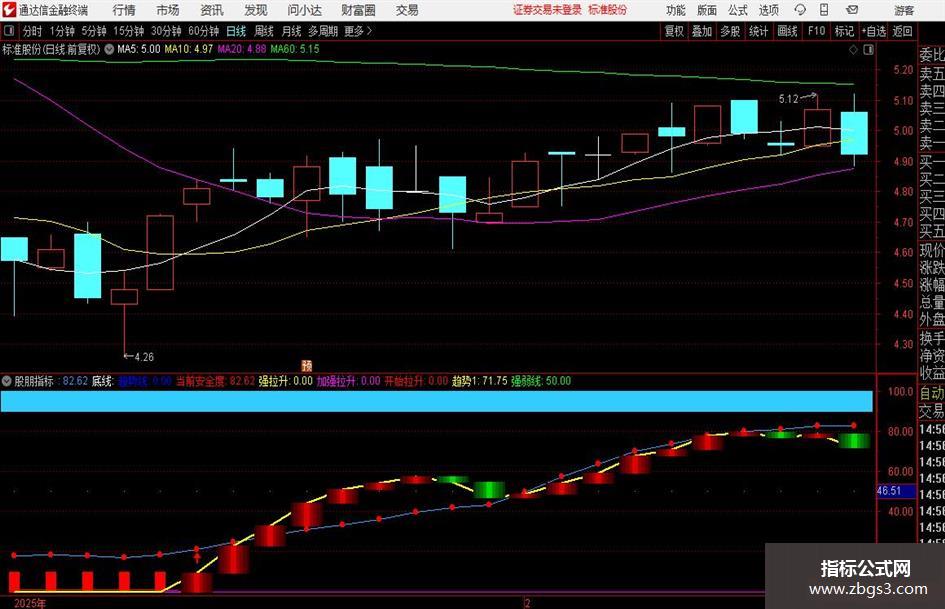Click the 预 marker below the candlesticks
Screen dimensions: 945x609
pos(307,365)
